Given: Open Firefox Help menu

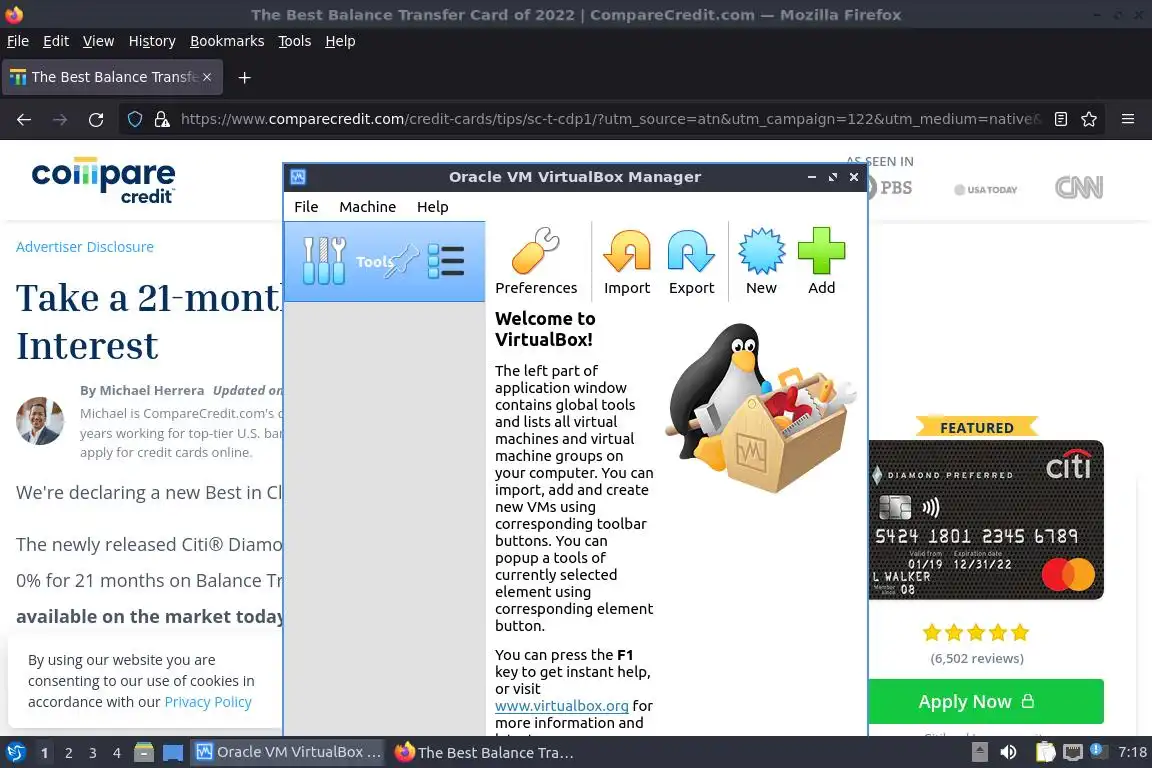Looking at the screenshot, I should coord(340,41).
